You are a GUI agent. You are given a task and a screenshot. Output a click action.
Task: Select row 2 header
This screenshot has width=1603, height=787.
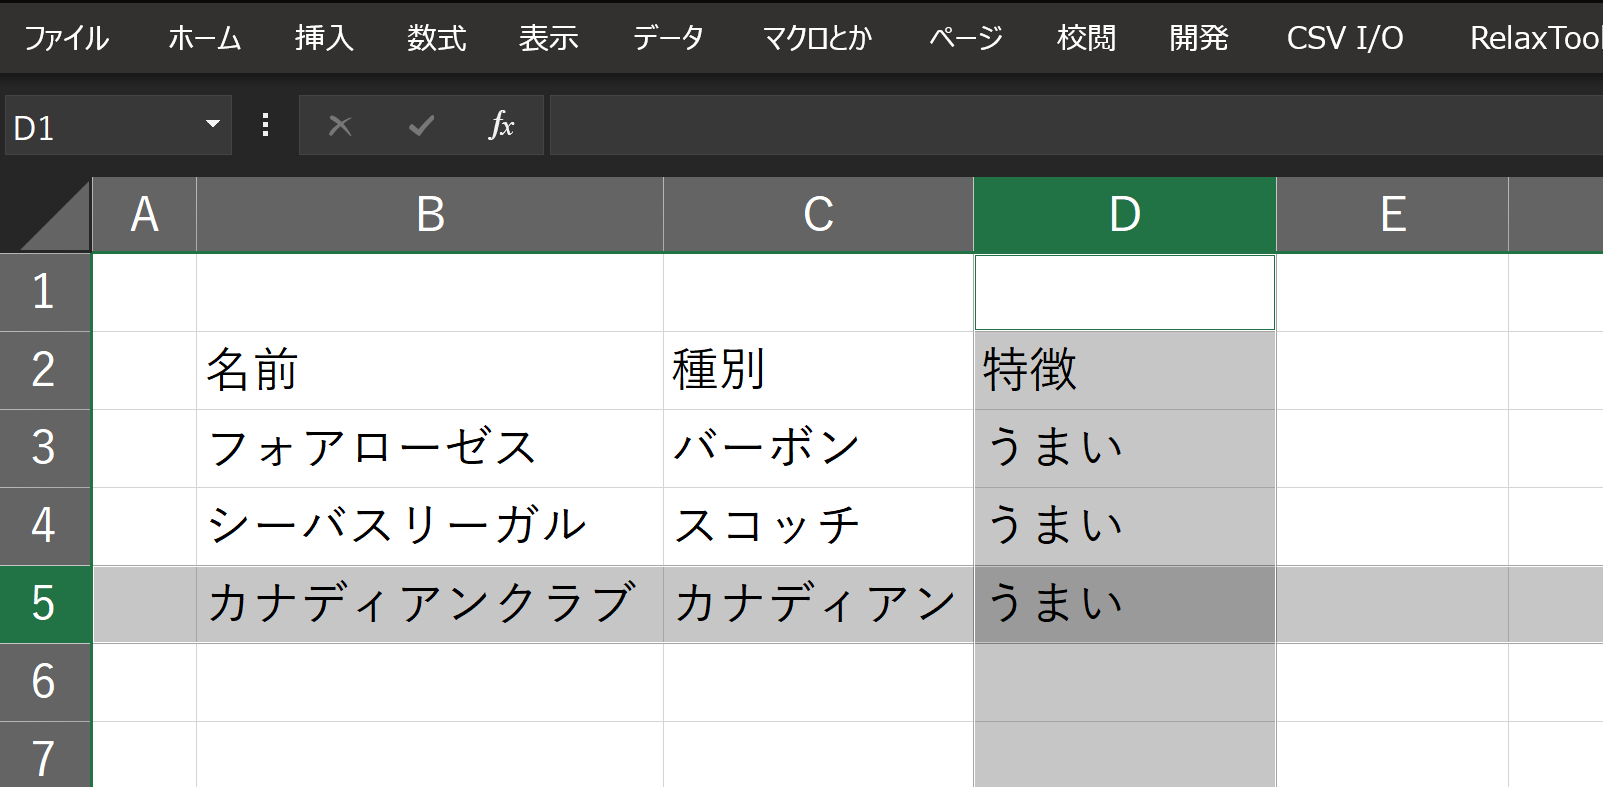tap(44, 370)
